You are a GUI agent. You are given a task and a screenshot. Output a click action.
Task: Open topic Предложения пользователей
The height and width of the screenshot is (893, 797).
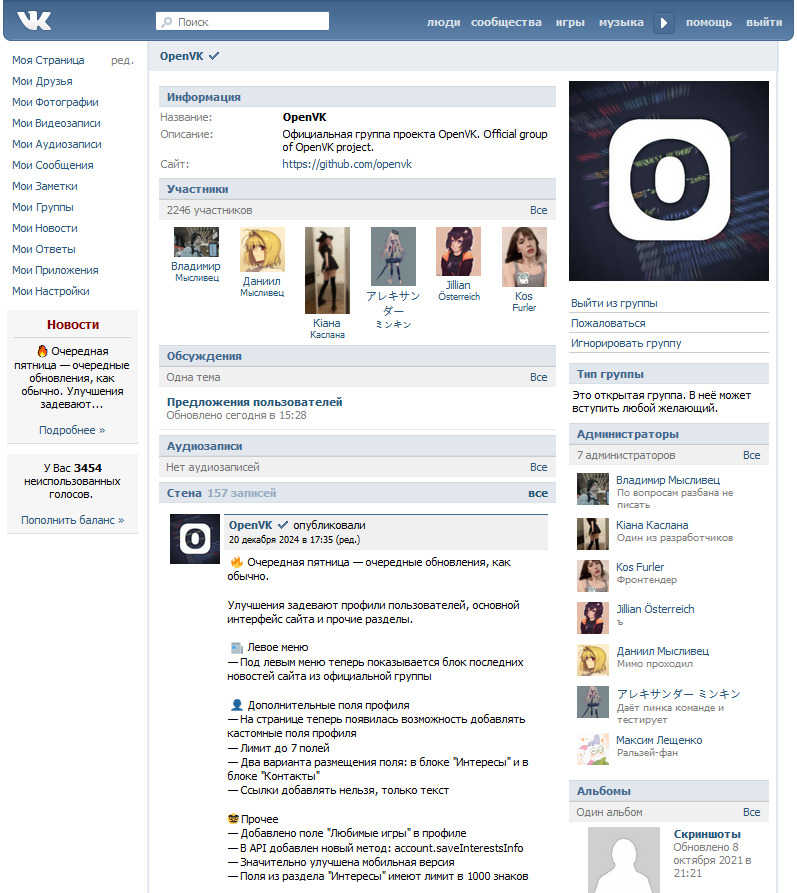click(254, 402)
